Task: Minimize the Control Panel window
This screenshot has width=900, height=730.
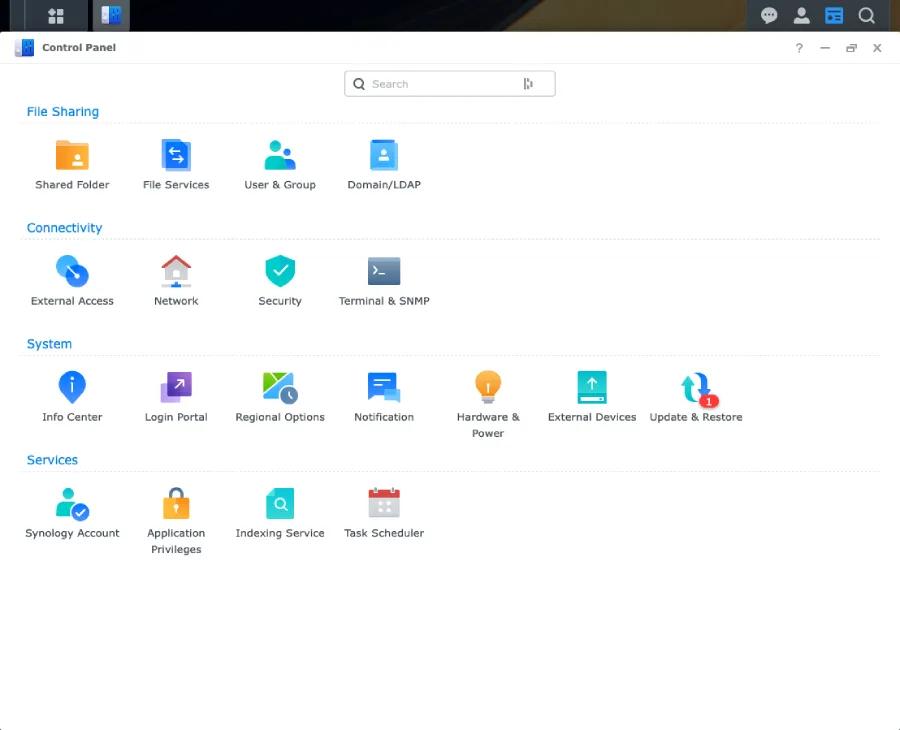Action: (825, 48)
